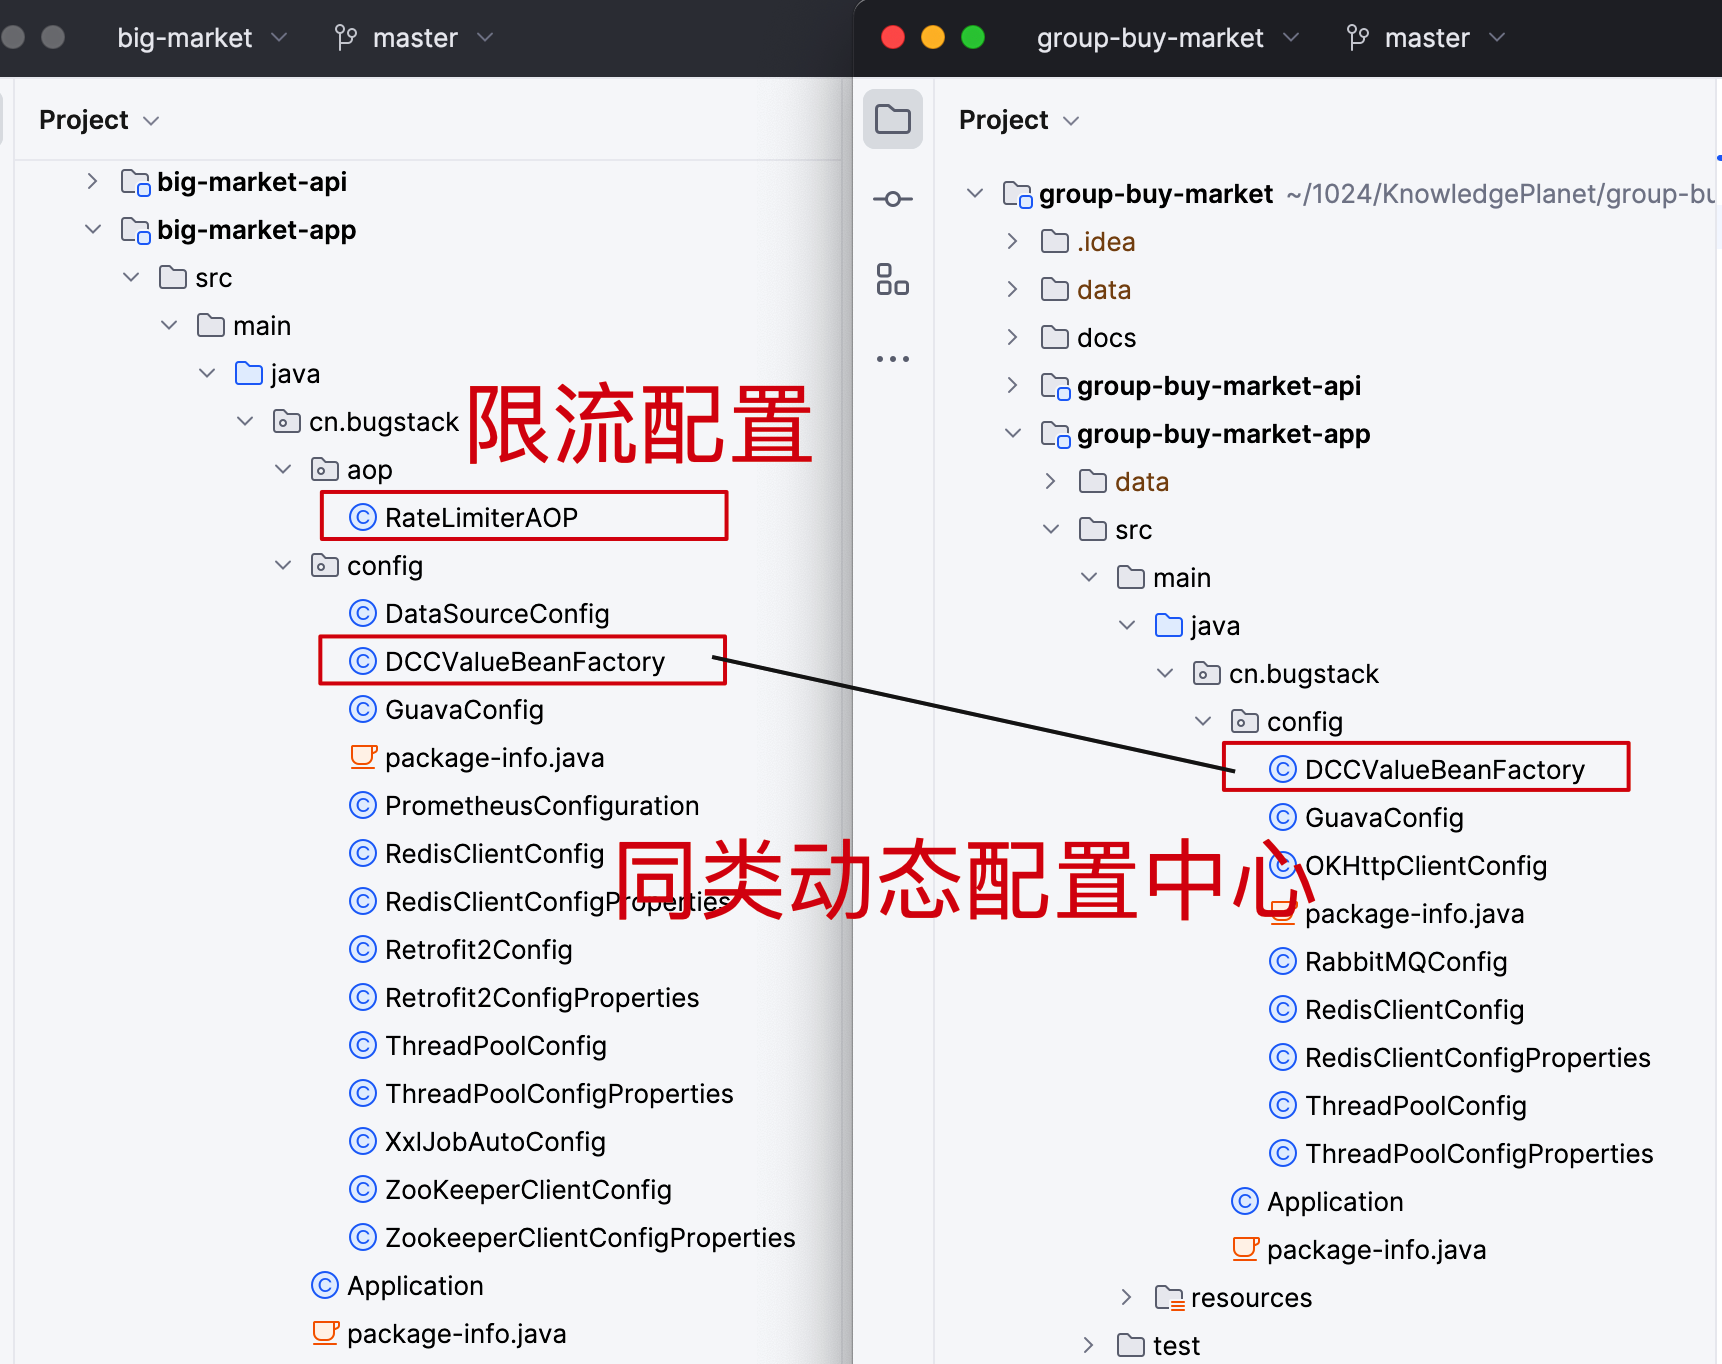The width and height of the screenshot is (1722, 1364).
Task: Select the docs folder
Action: (x=1106, y=337)
